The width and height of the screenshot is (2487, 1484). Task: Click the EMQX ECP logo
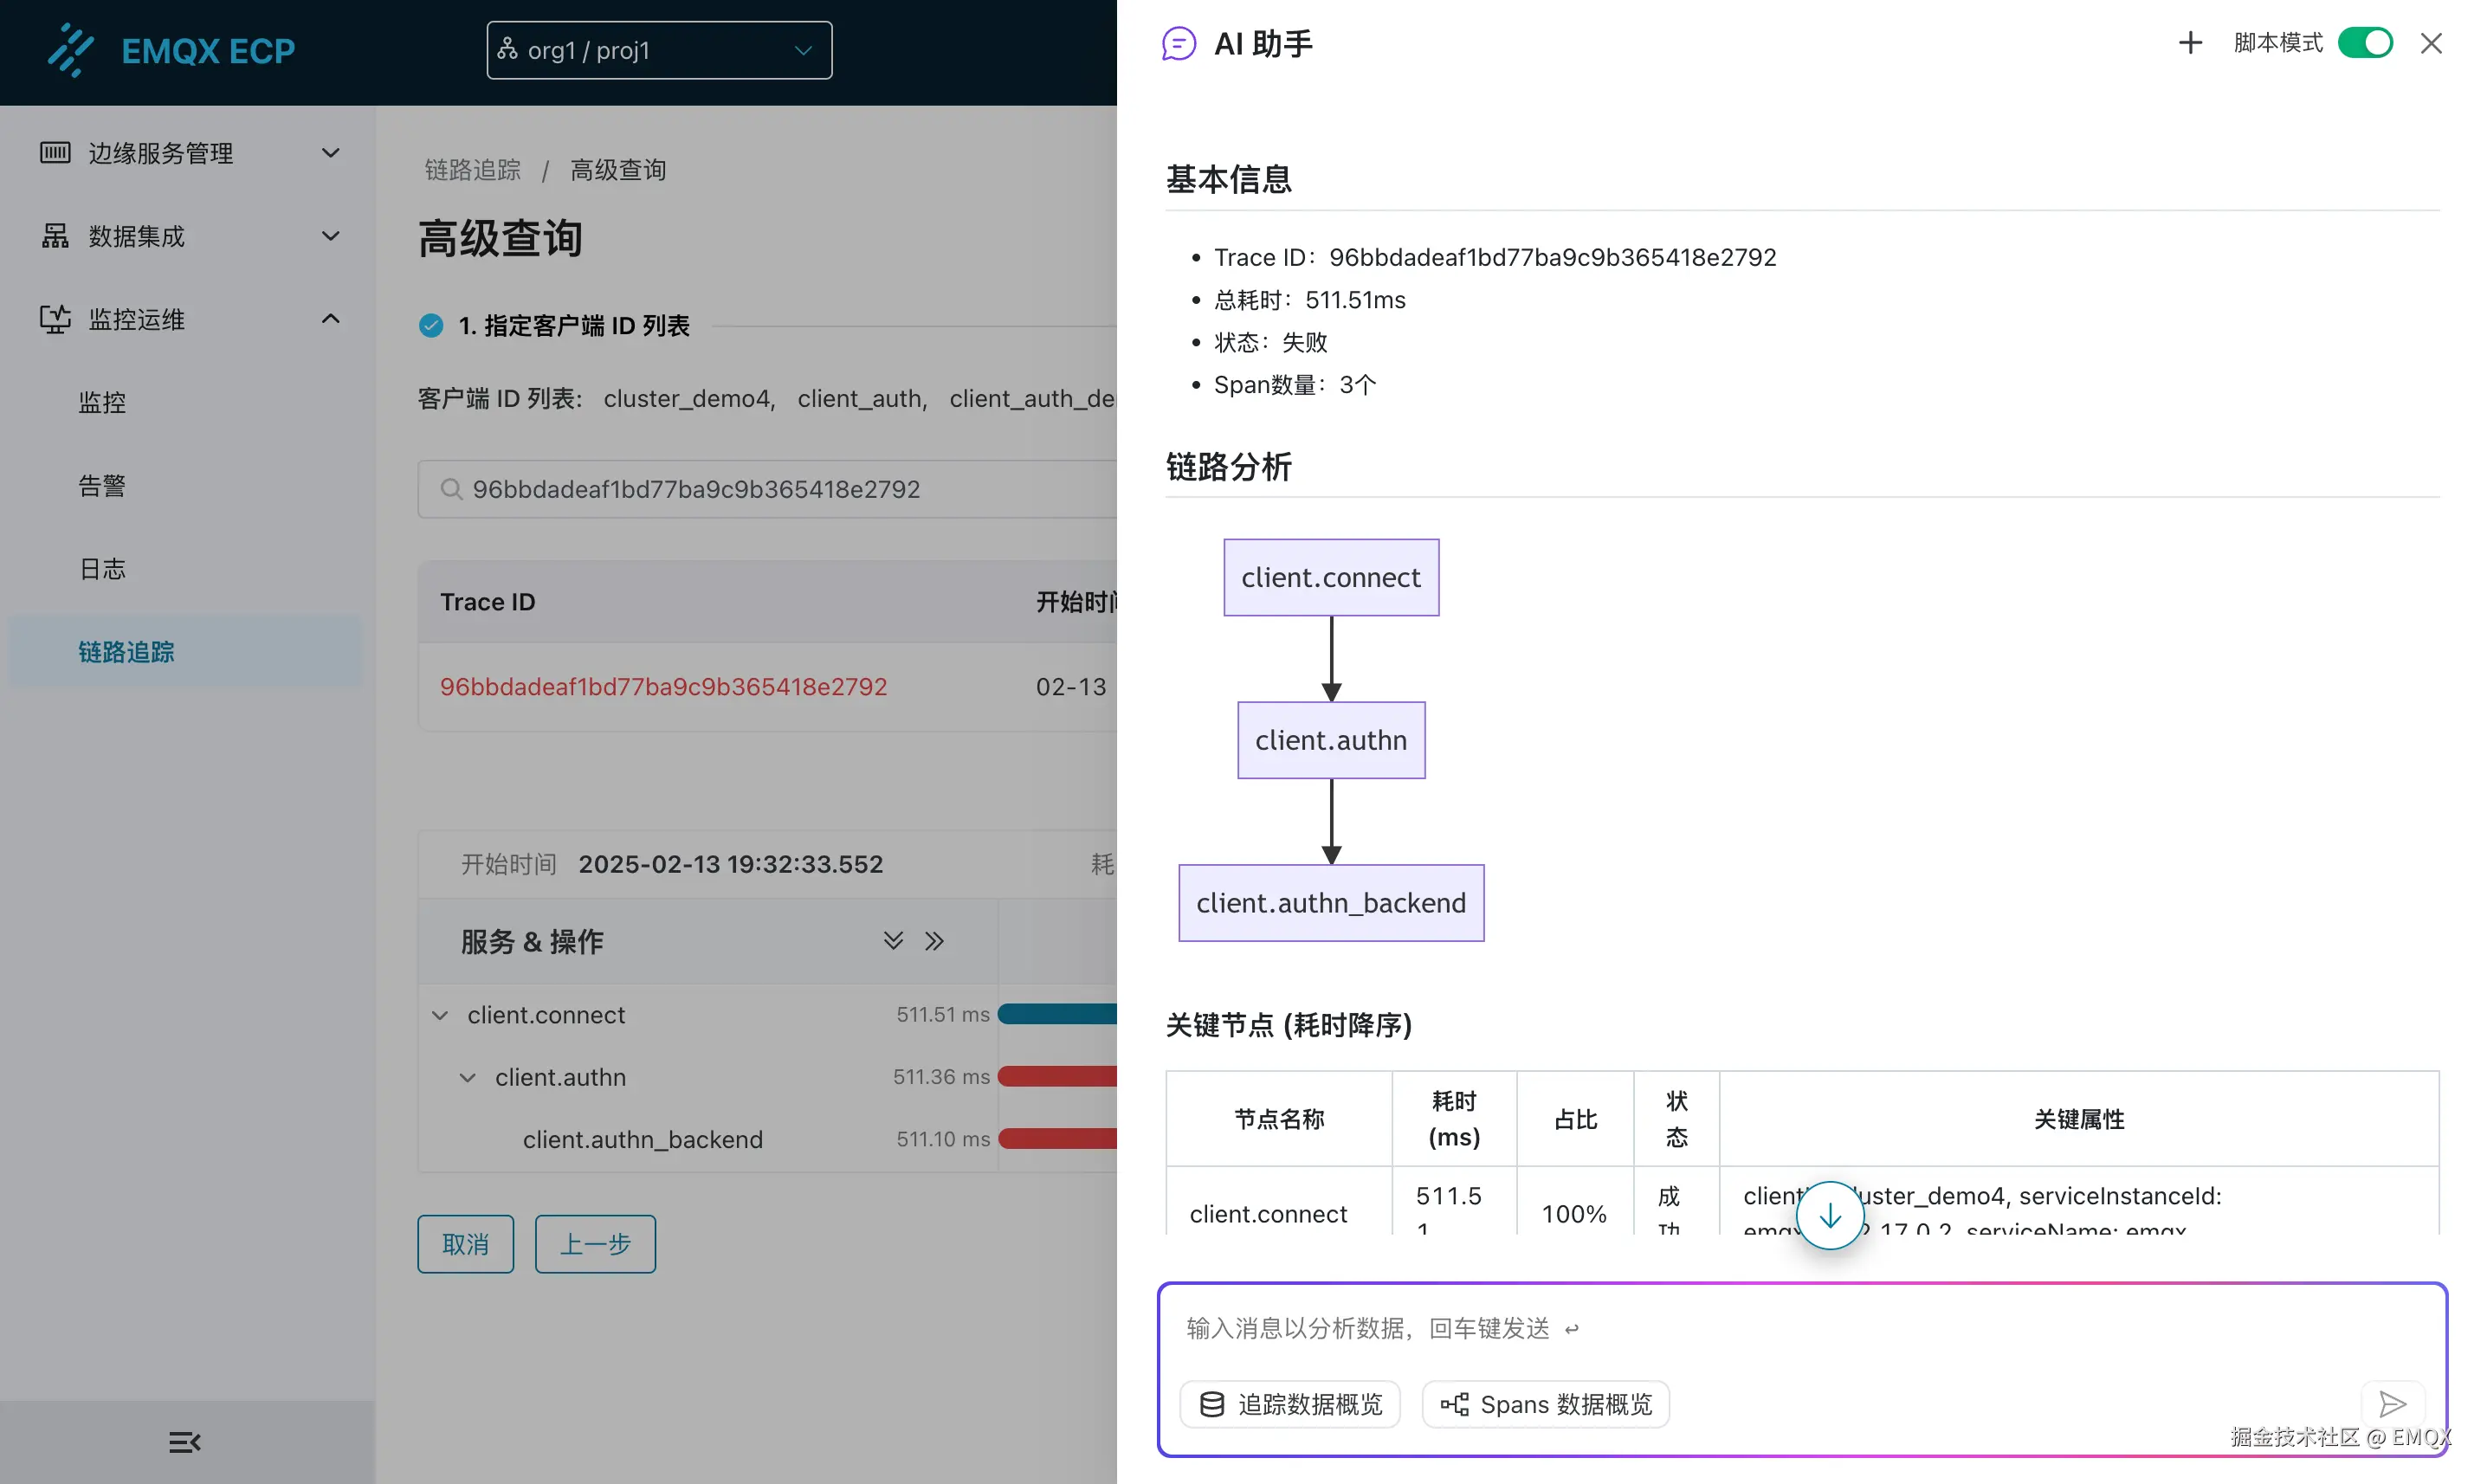click(x=170, y=50)
